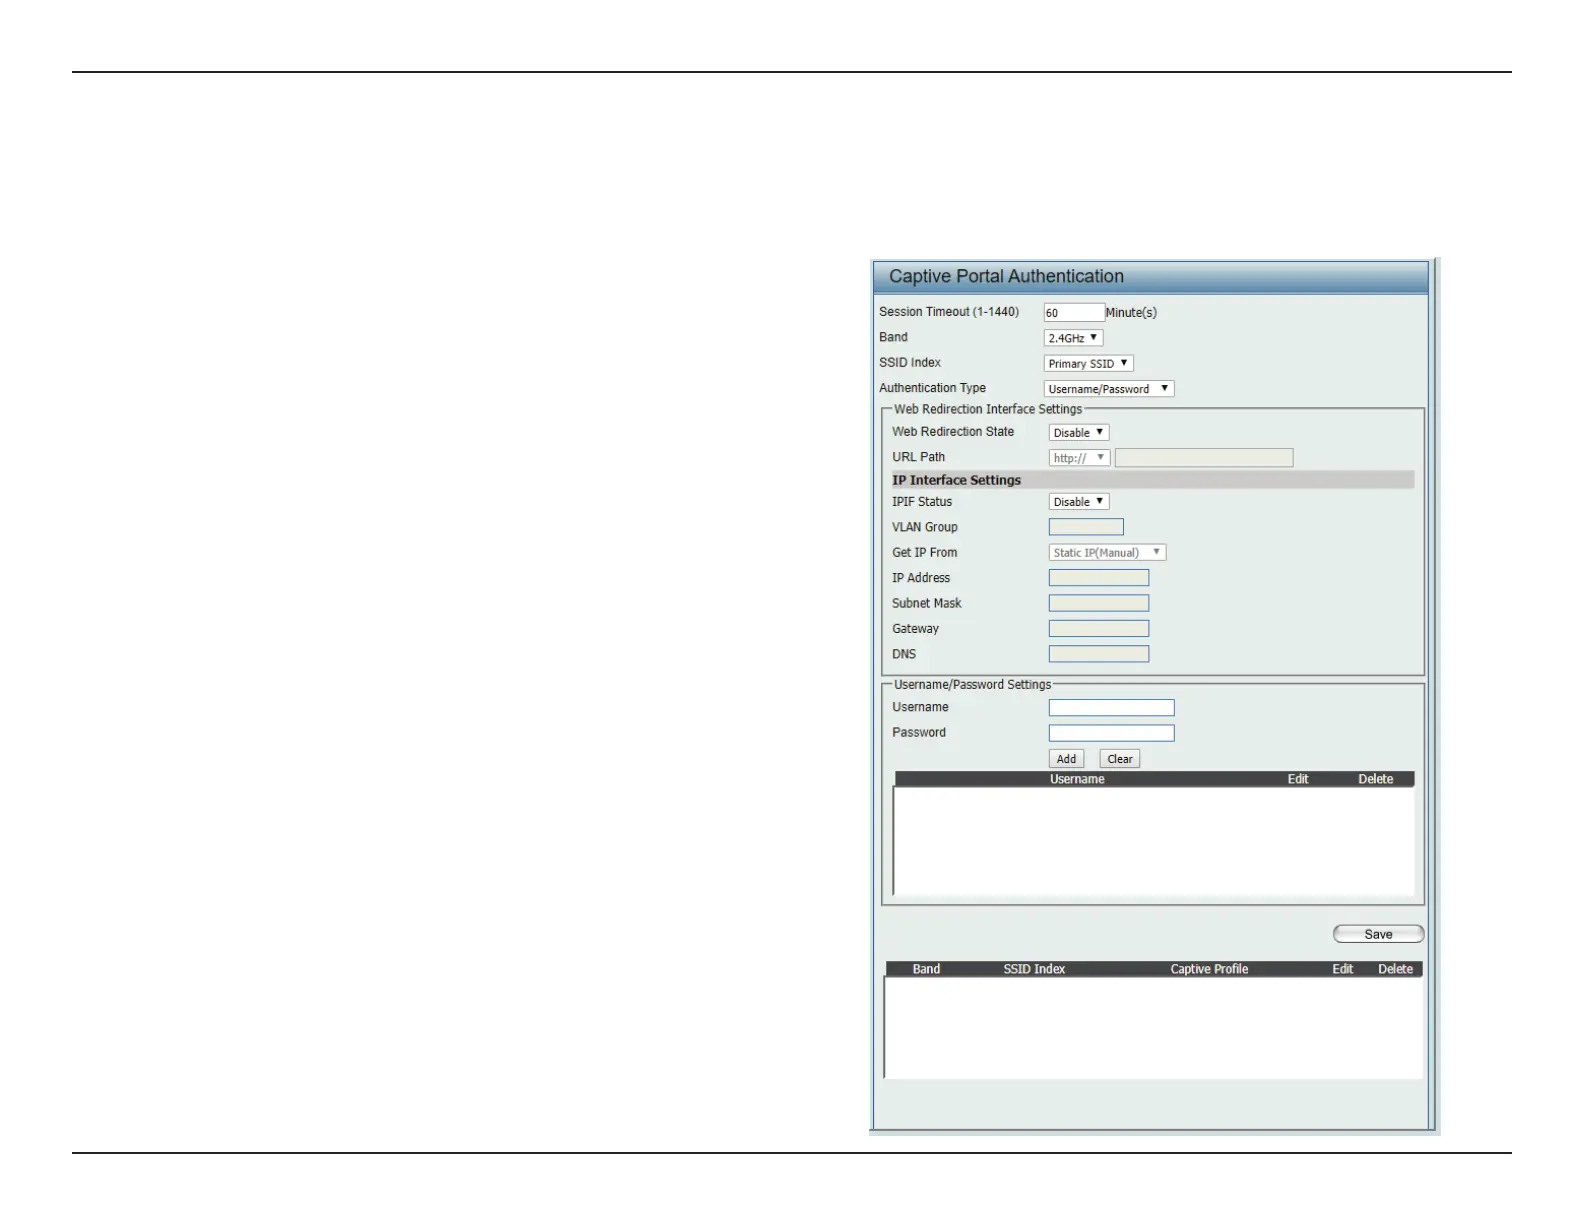Click the Authentication Type label
Screen dimensions: 1584x1224
click(932, 388)
